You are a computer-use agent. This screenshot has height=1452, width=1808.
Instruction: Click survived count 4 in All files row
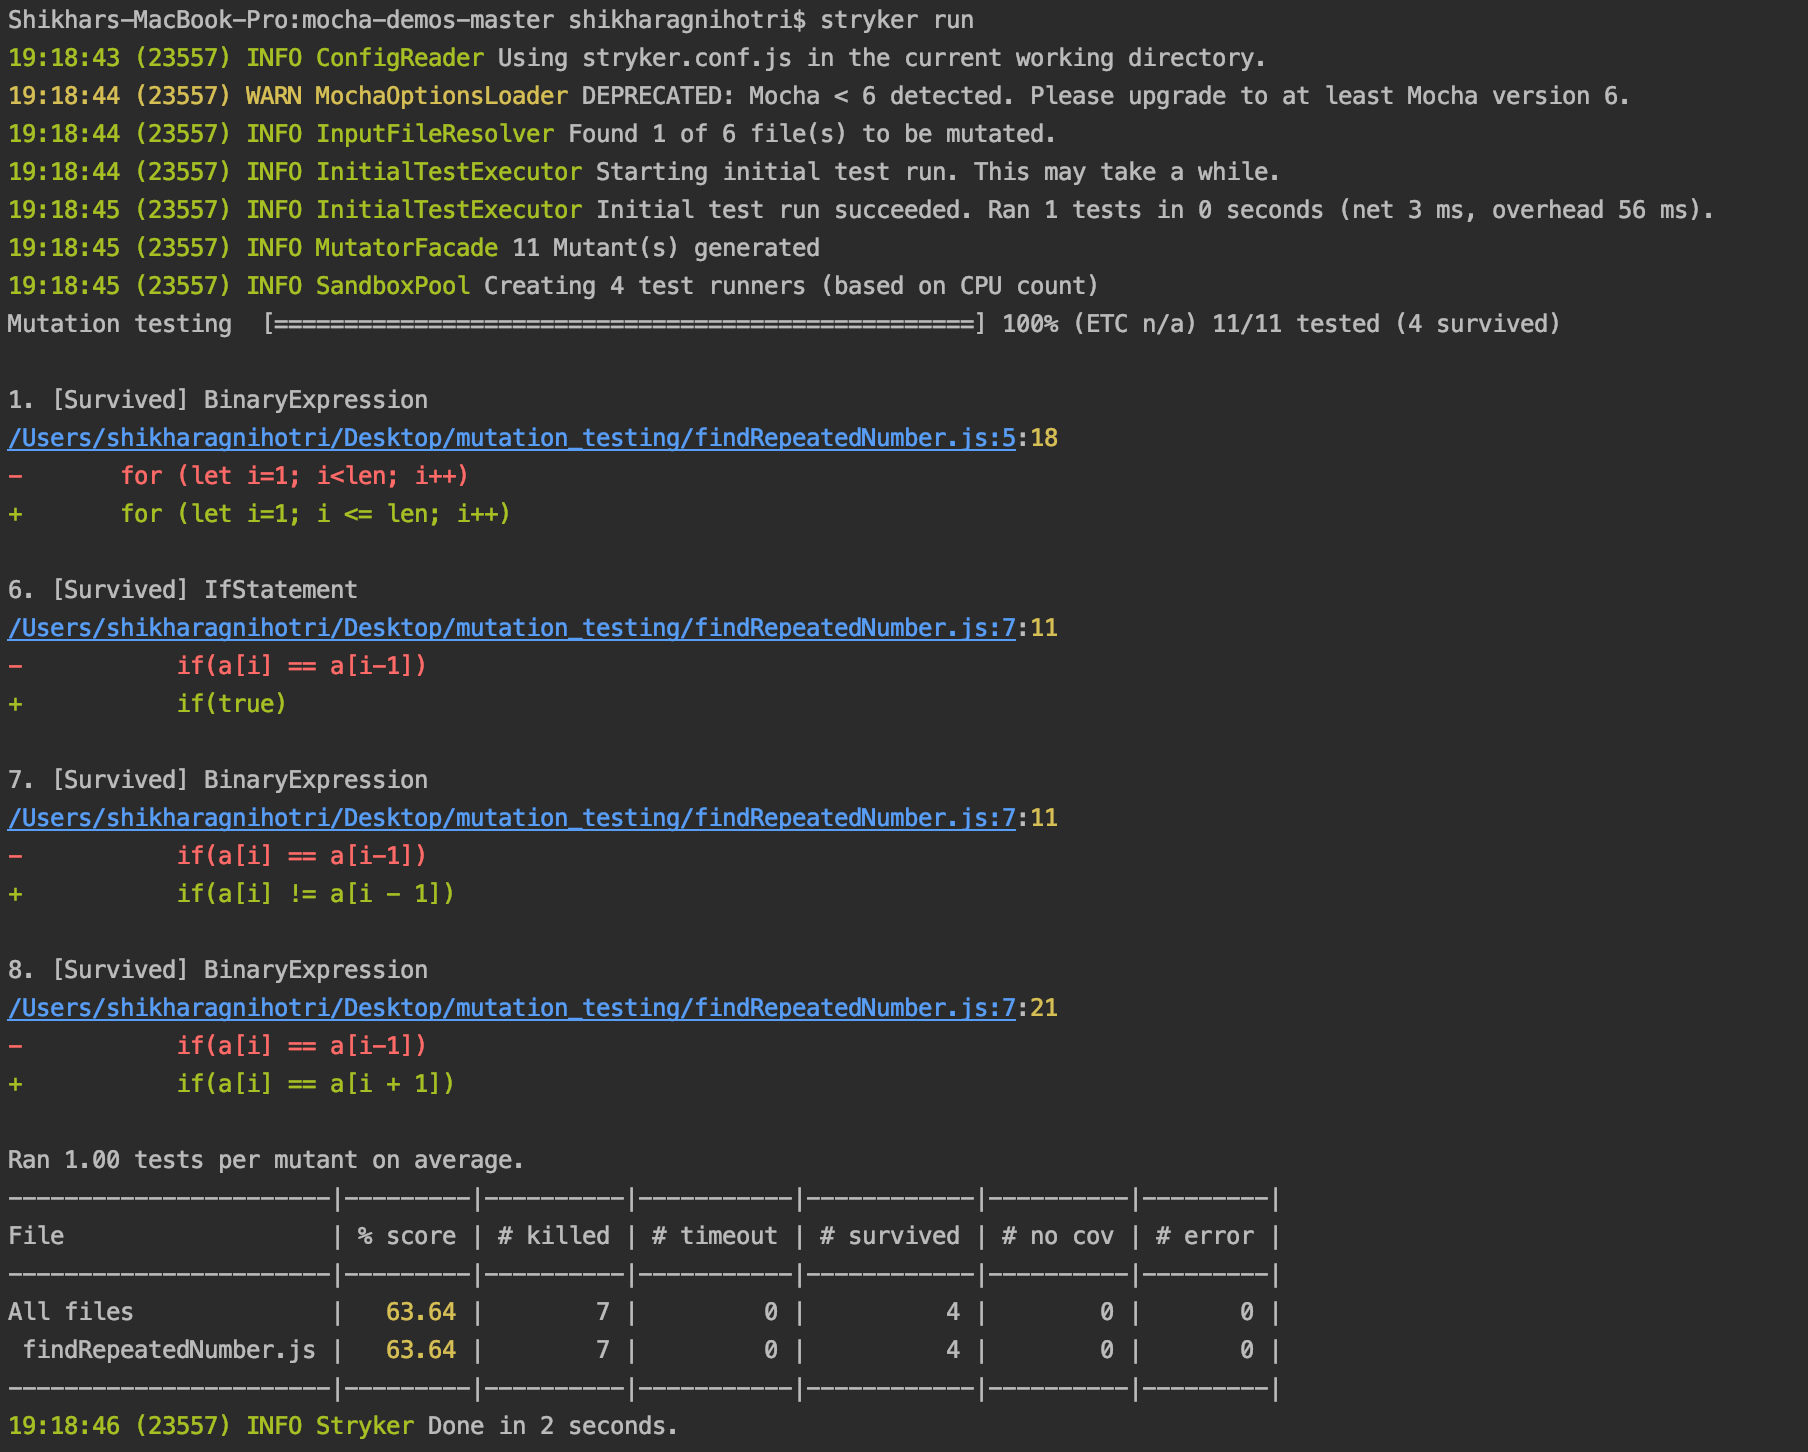953,1312
